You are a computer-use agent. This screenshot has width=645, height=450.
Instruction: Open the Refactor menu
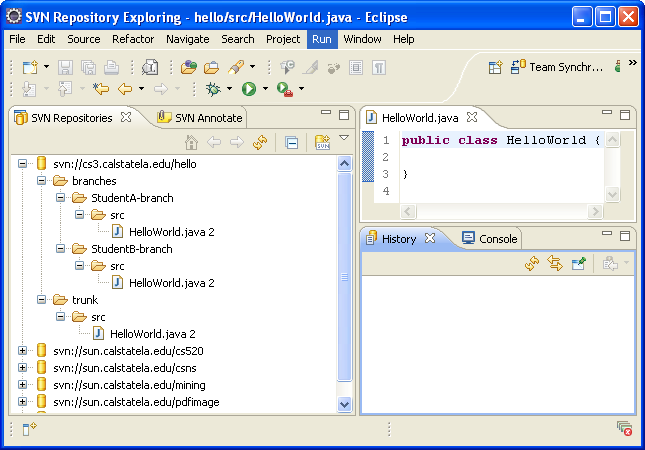tap(133, 39)
